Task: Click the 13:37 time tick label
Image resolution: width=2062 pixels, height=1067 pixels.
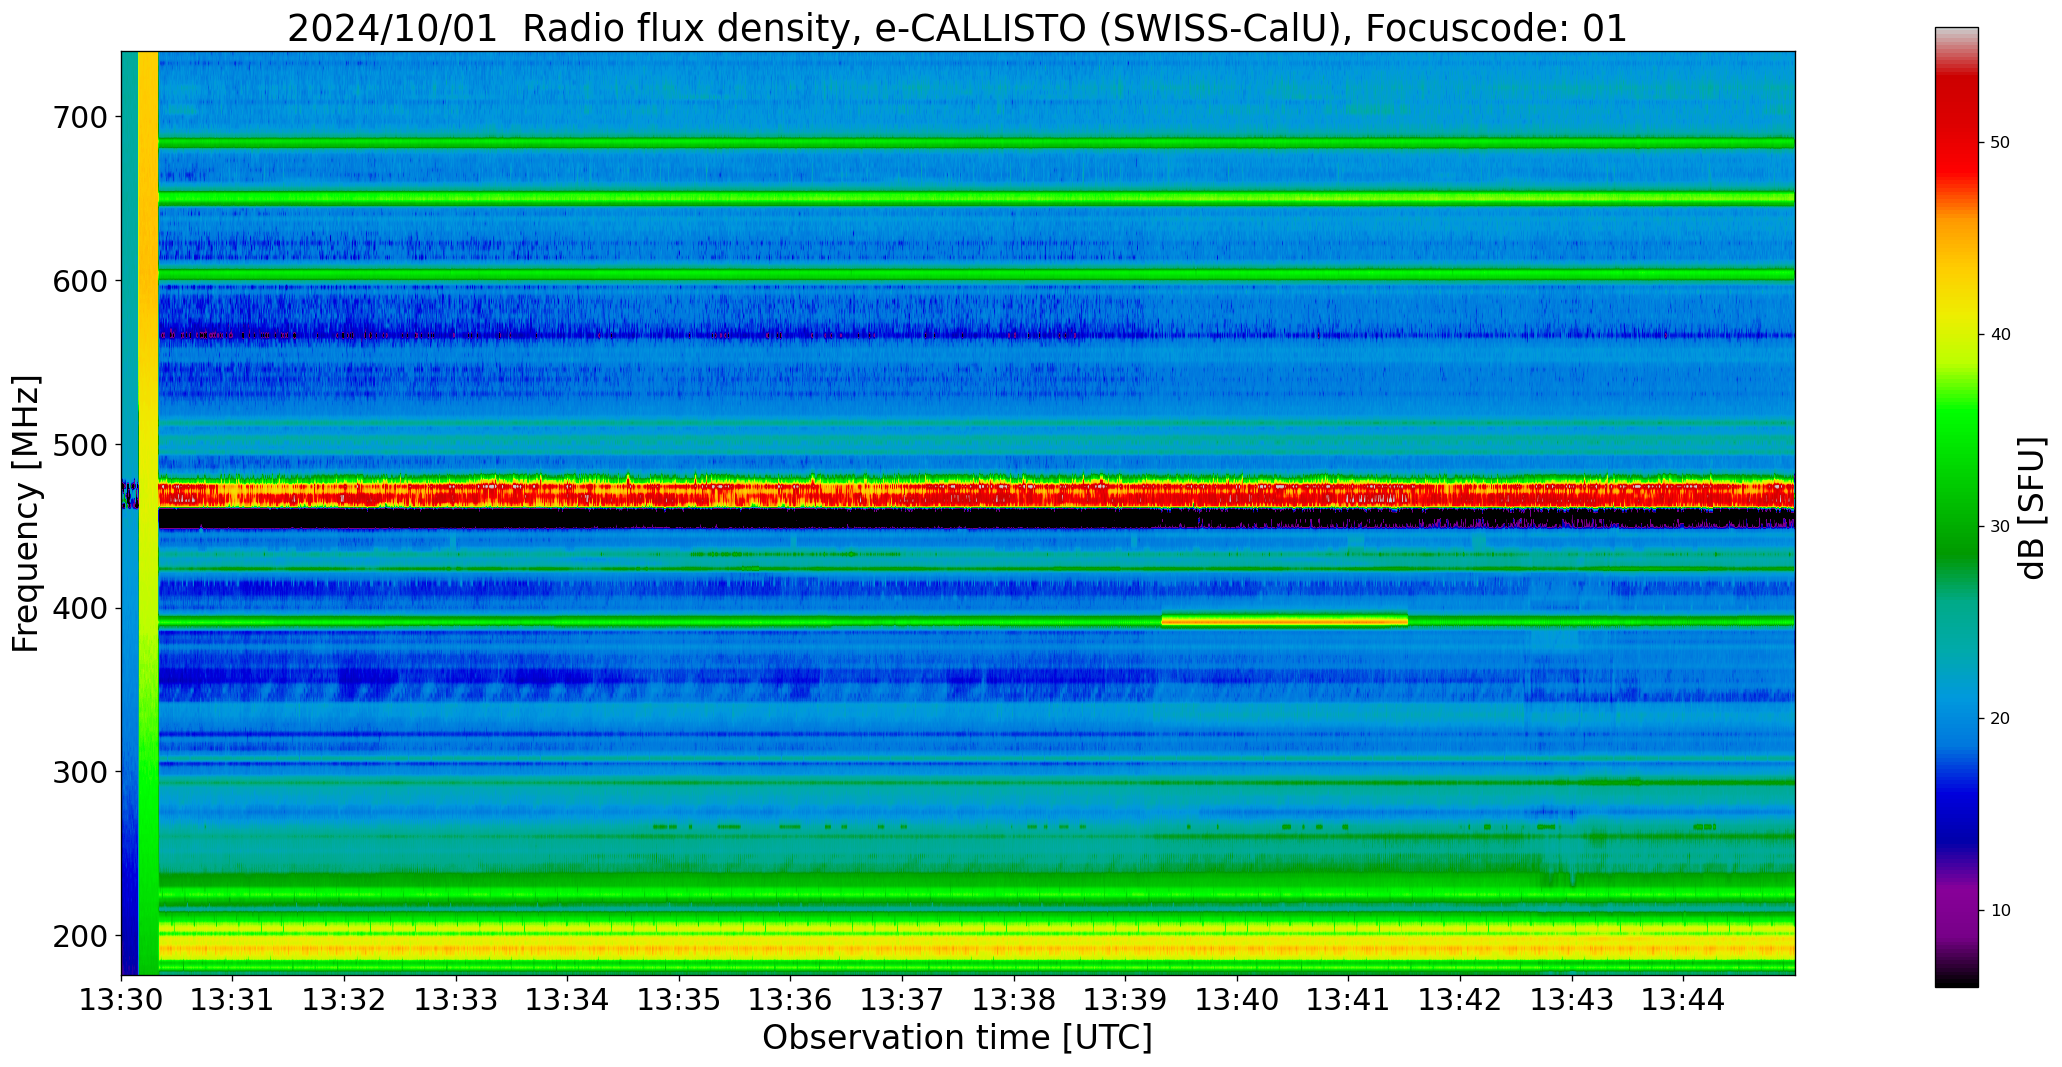Action: click(903, 1000)
